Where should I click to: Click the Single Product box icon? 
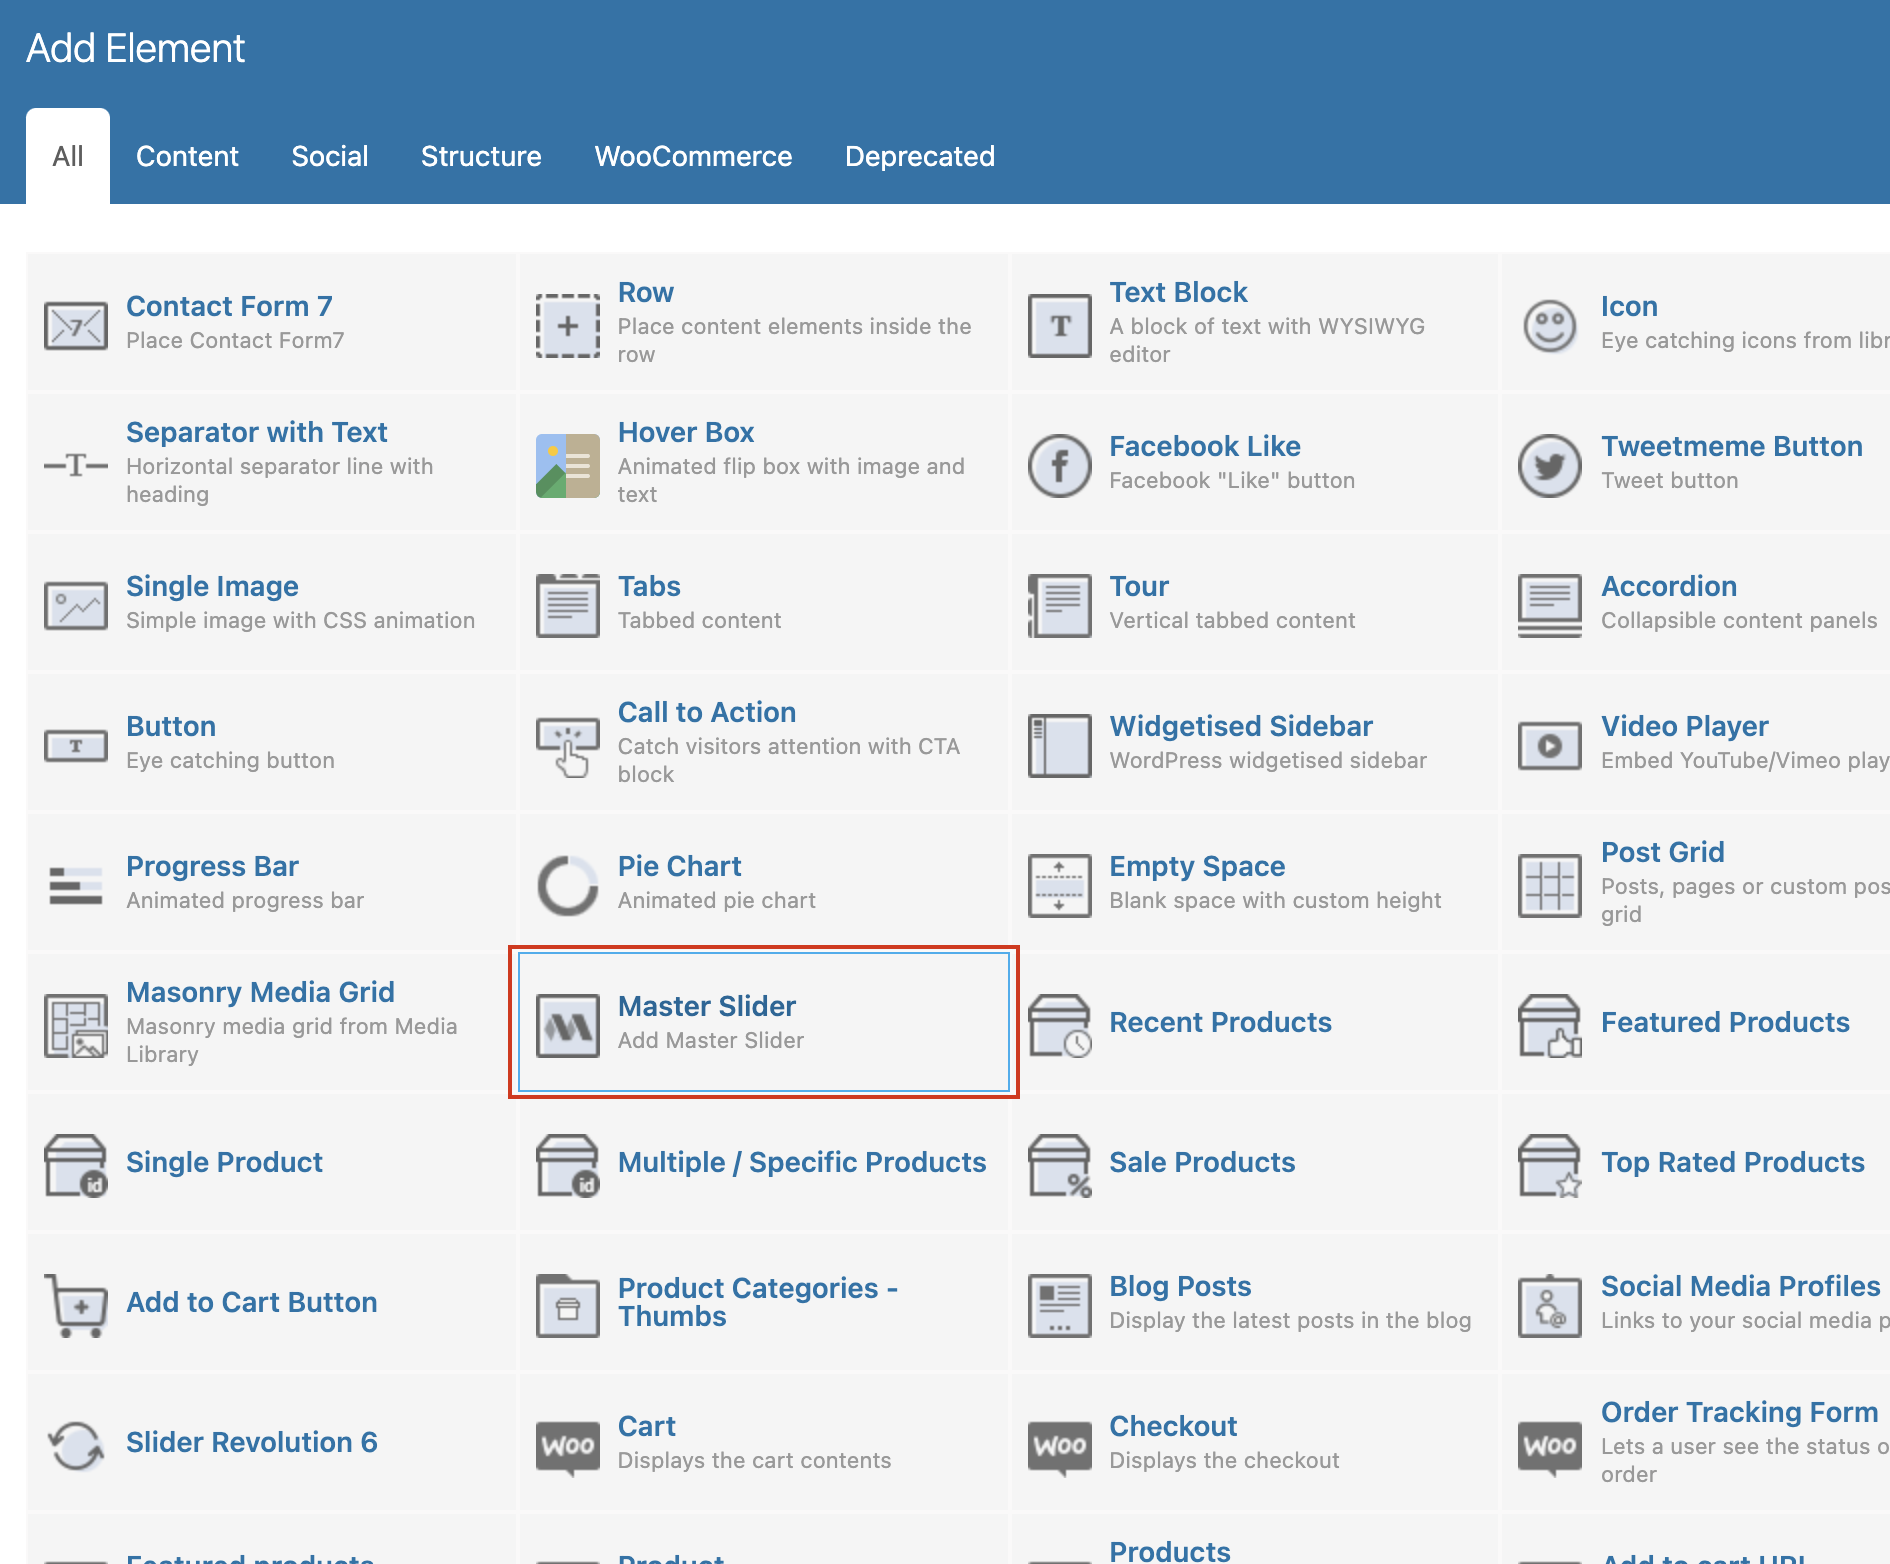(76, 1165)
